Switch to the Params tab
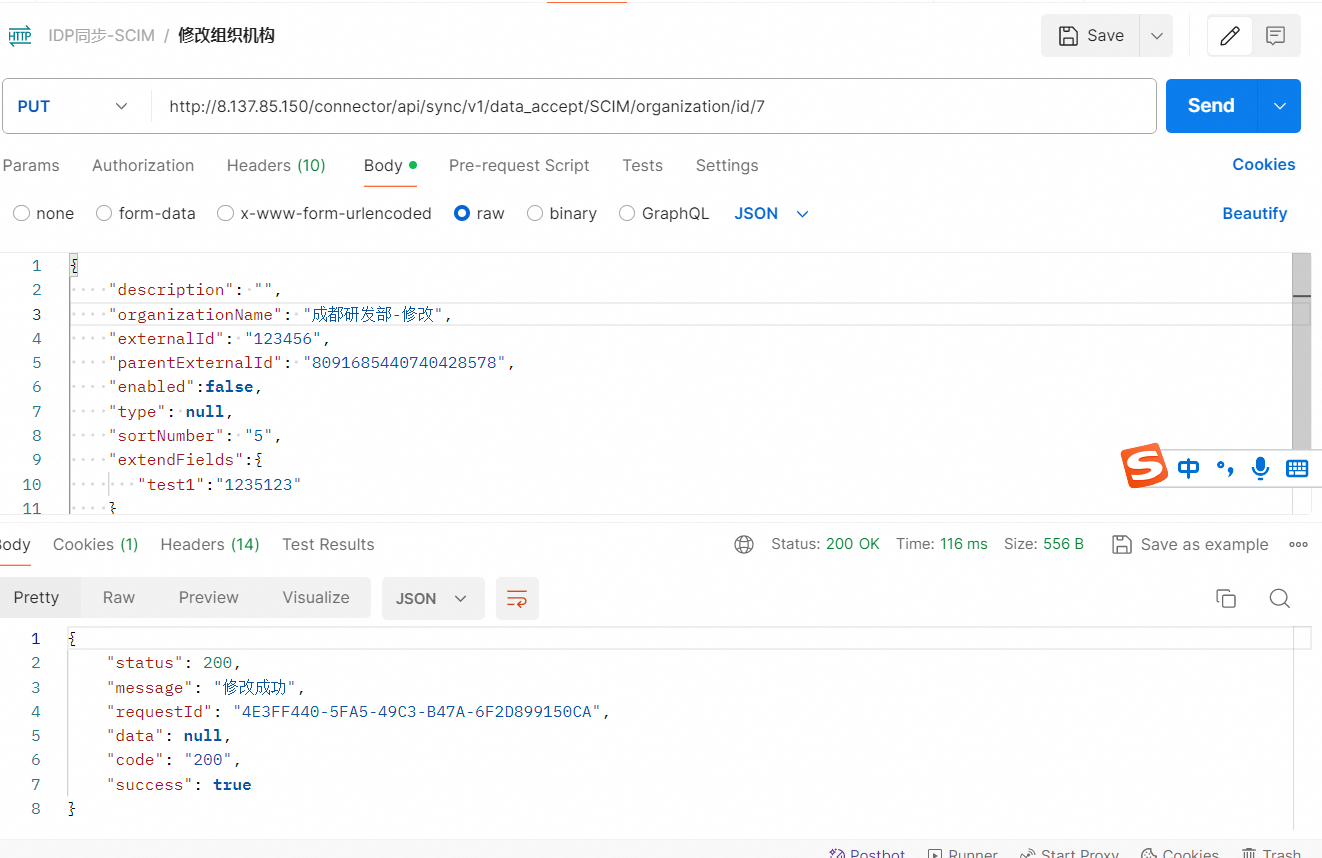The height and width of the screenshot is (858, 1322). 31,165
